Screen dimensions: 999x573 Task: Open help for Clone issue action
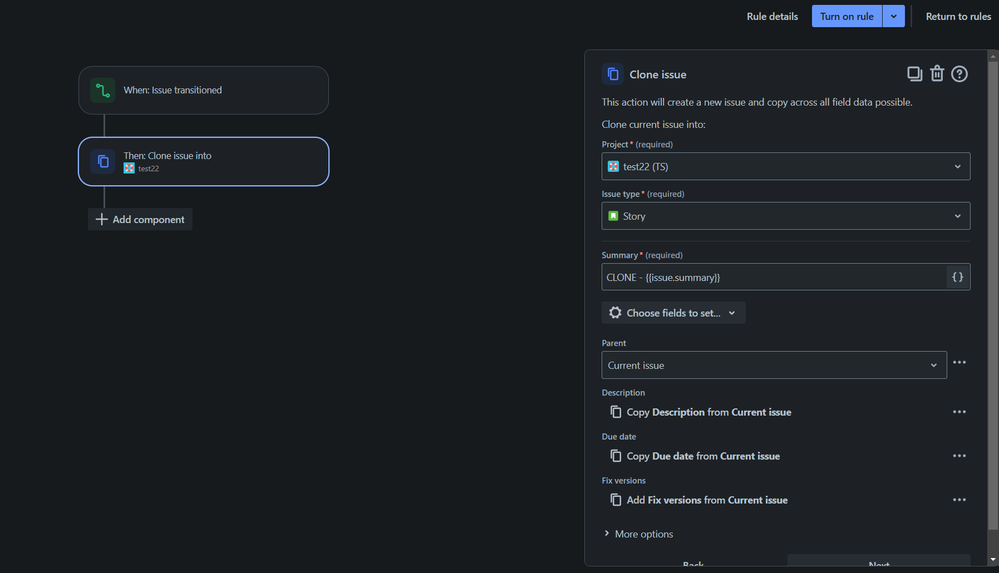(x=959, y=74)
